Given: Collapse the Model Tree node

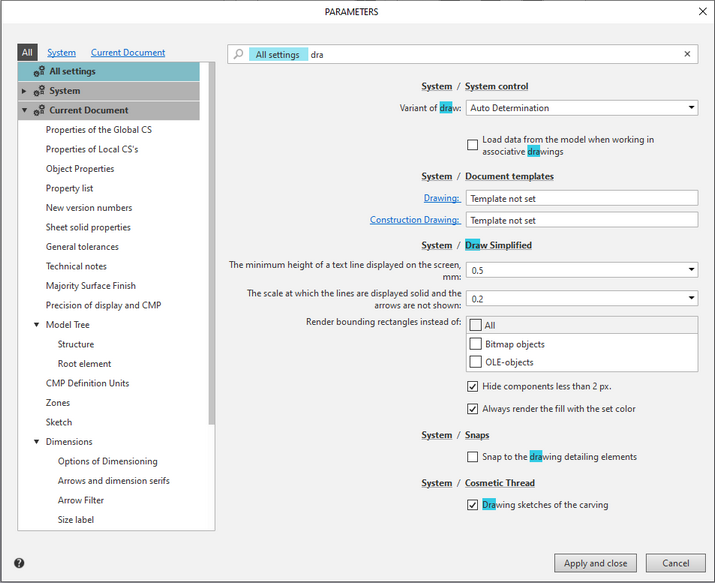Looking at the screenshot, I should tap(36, 325).
